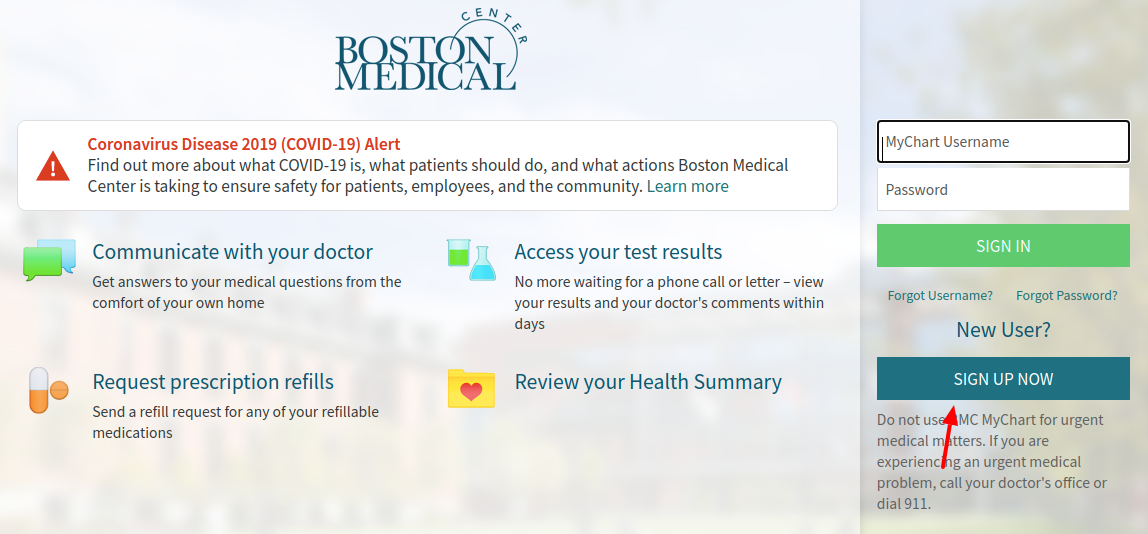Click the Review your Health Summary heading
1148x534 pixels.
click(648, 382)
